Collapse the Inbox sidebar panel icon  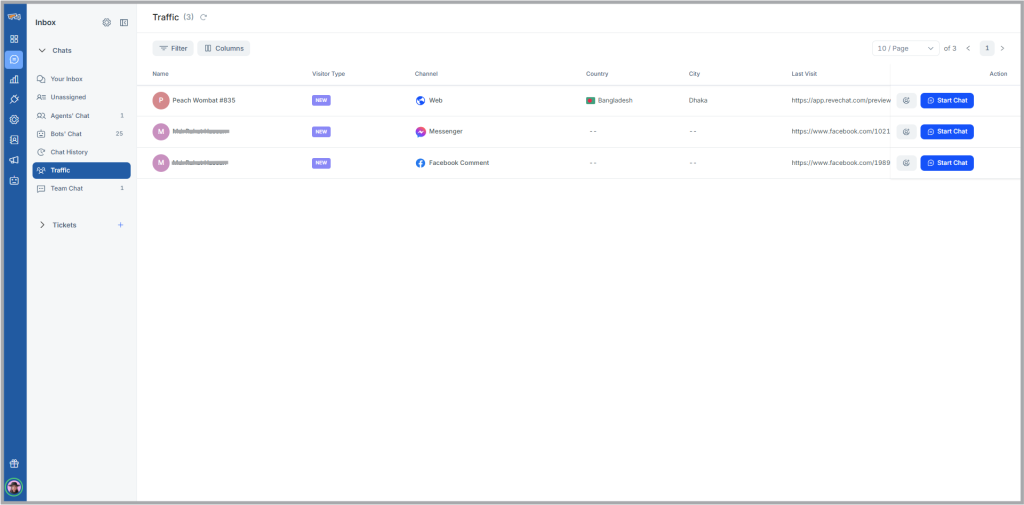(x=124, y=22)
